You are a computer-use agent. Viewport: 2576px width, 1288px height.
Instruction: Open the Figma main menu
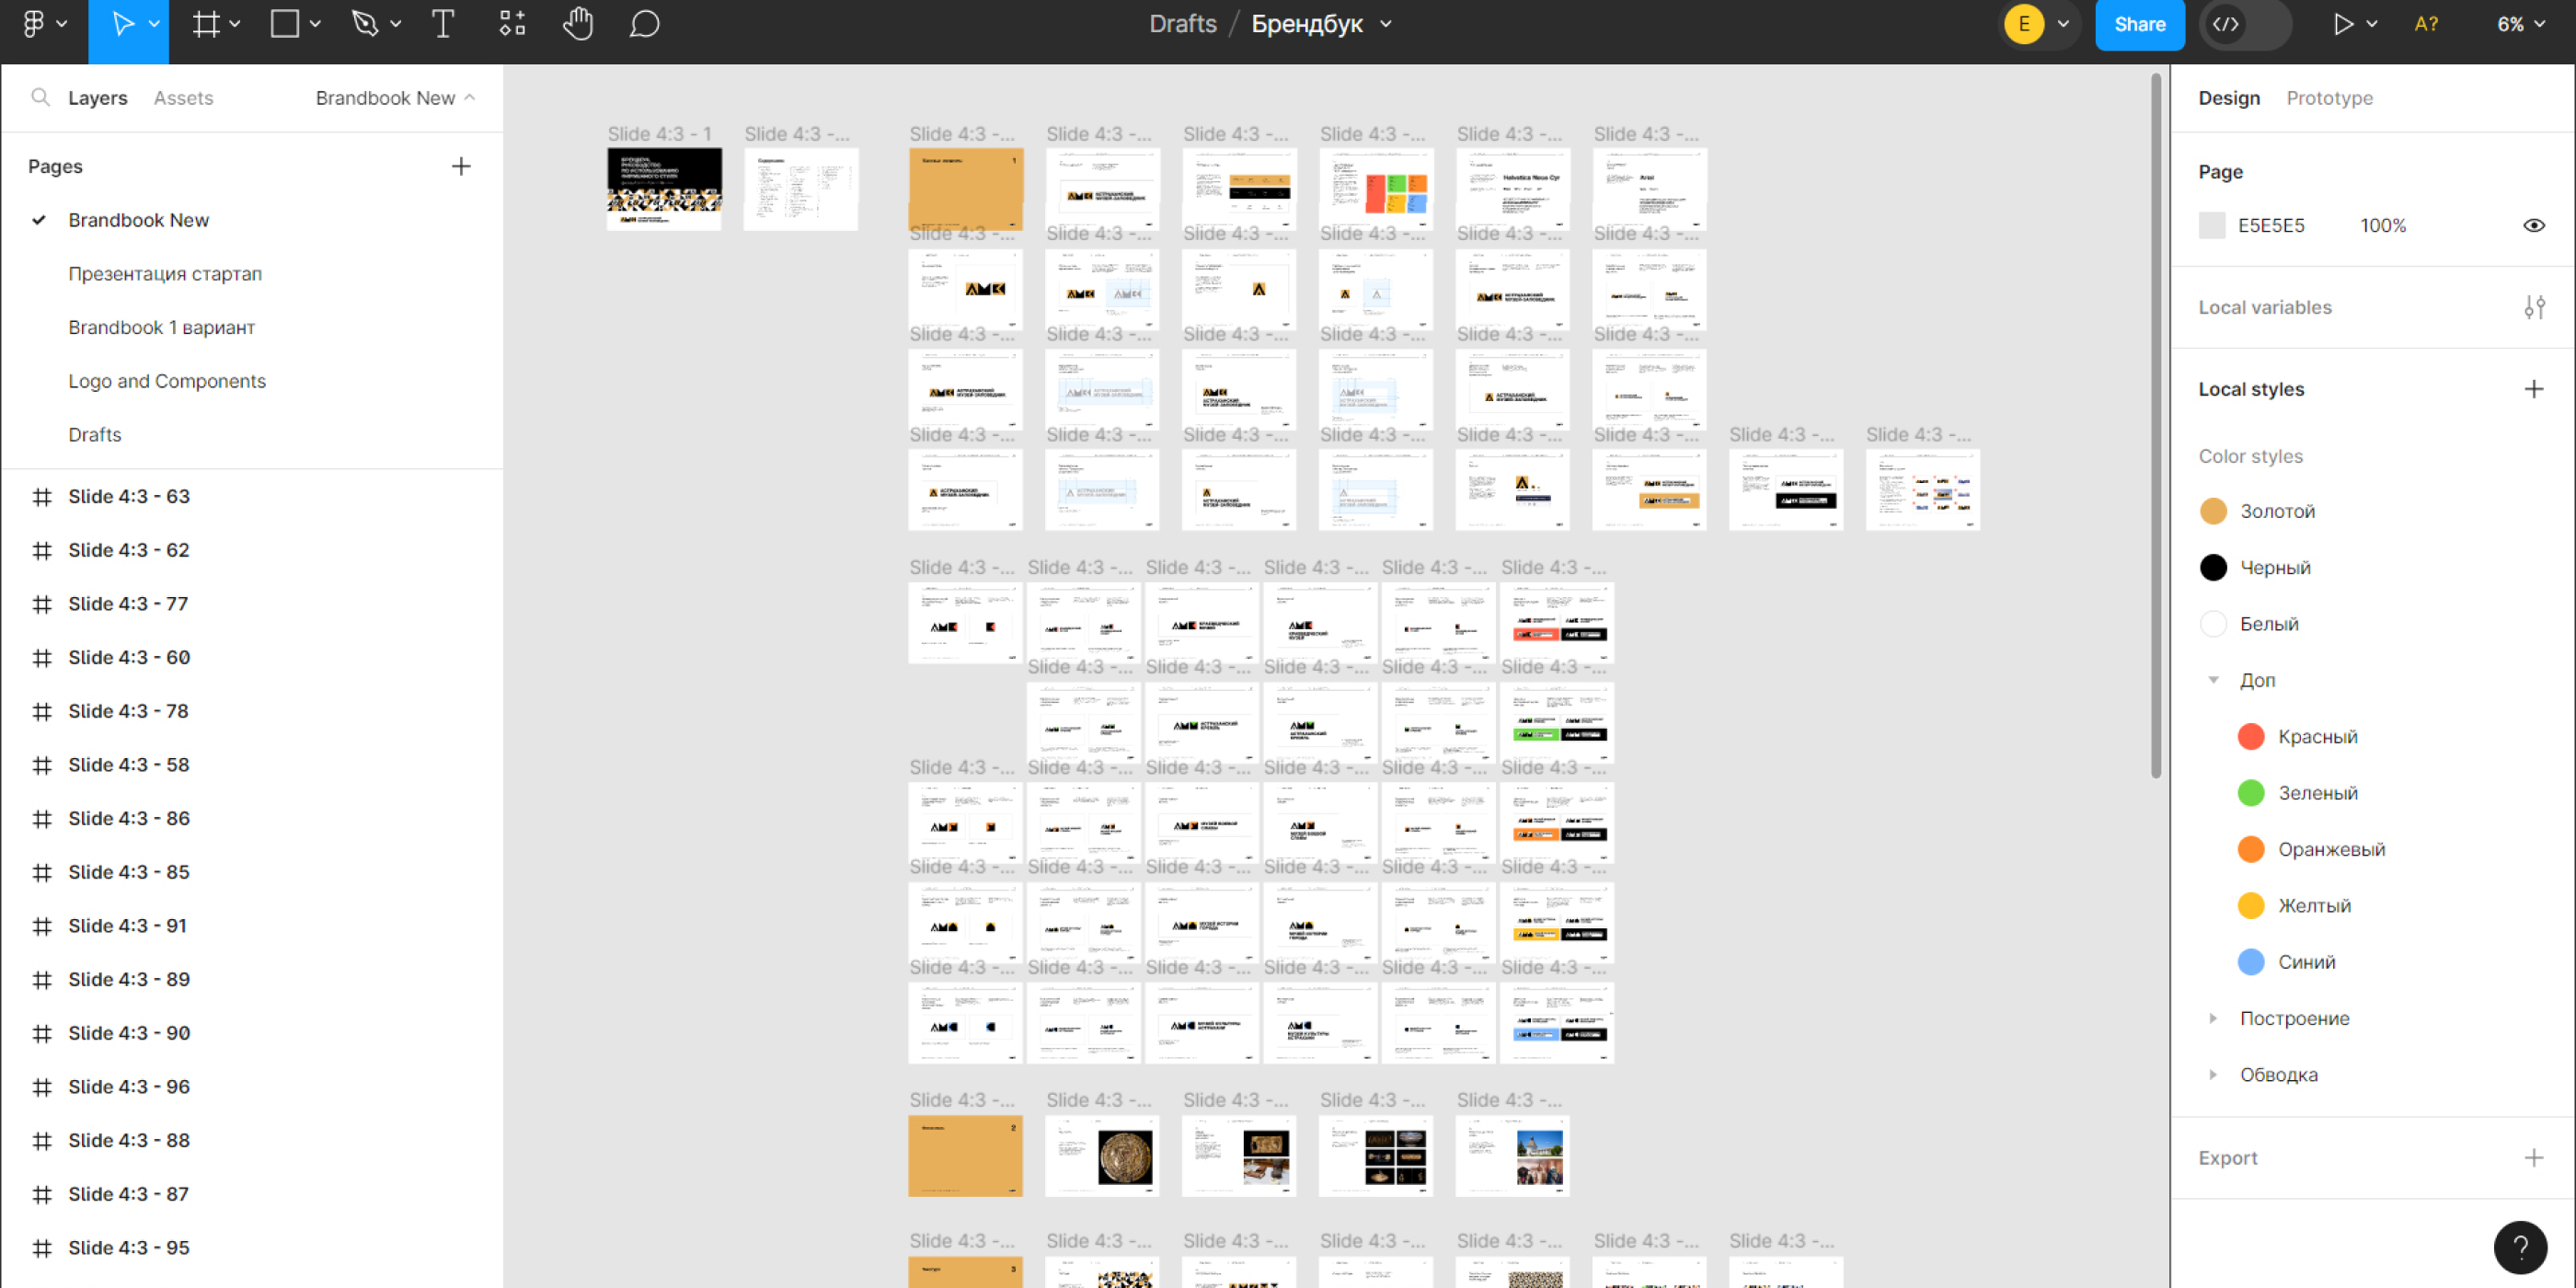coord(34,24)
